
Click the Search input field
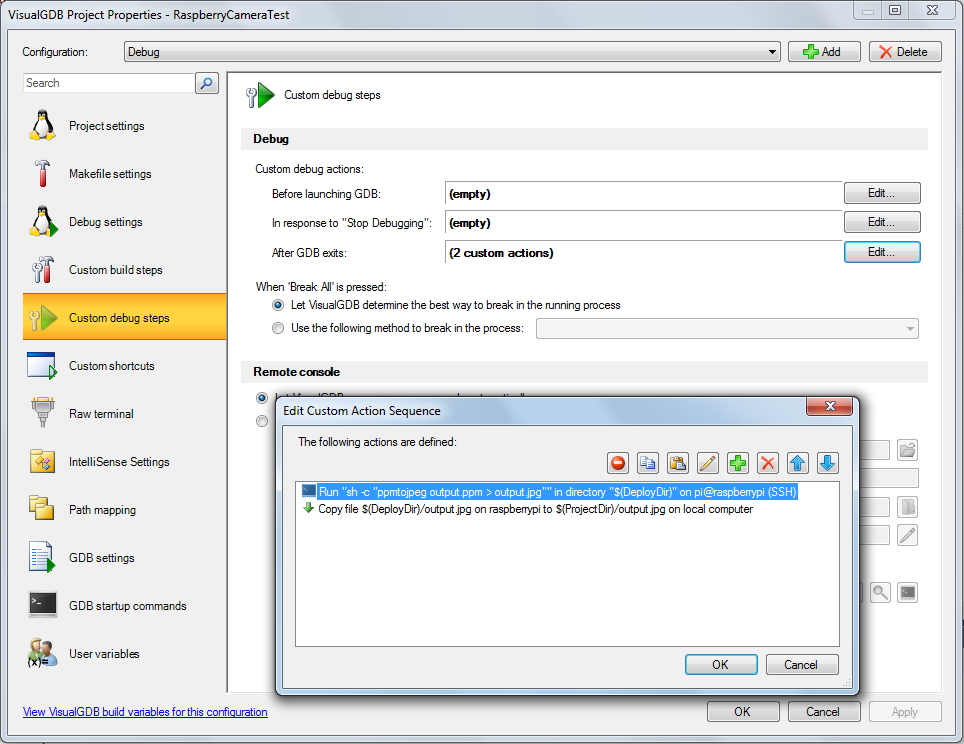[x=109, y=83]
